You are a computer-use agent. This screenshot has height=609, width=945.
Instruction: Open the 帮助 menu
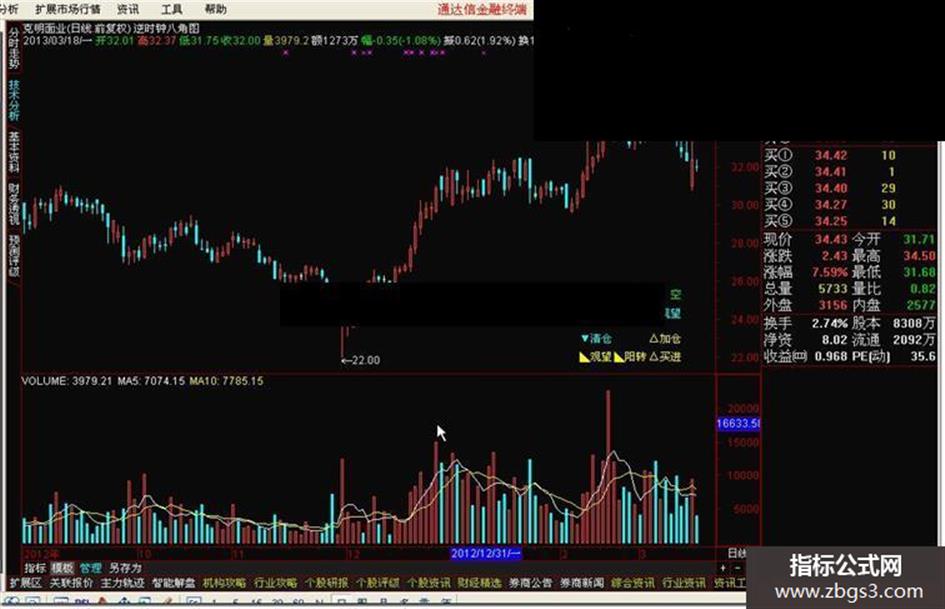(x=216, y=10)
